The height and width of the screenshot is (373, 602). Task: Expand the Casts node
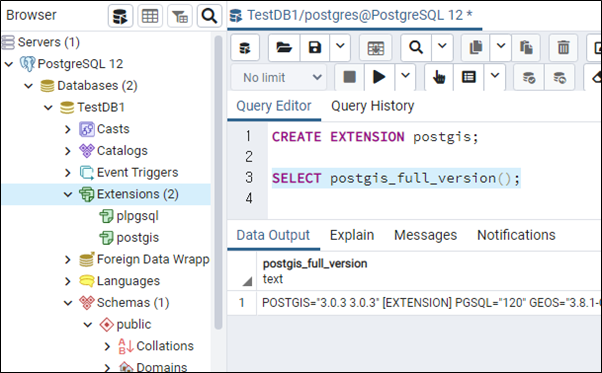point(68,129)
